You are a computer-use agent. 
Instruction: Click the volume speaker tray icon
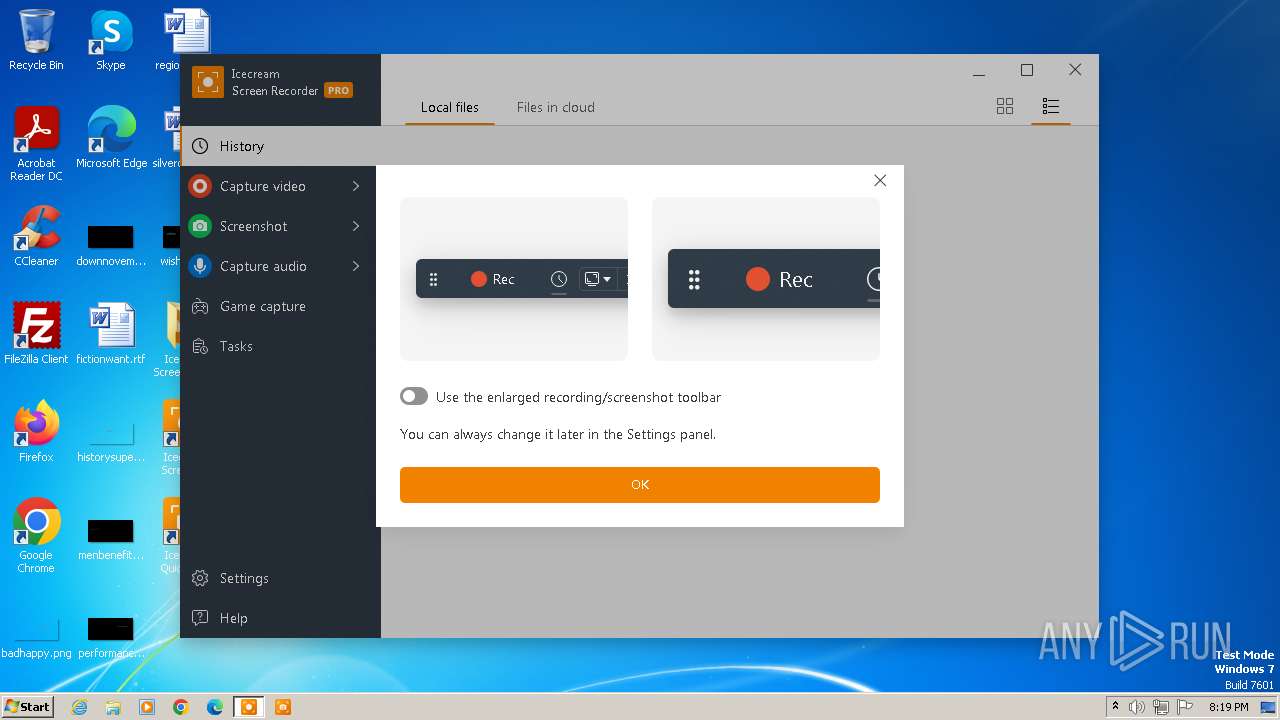(1137, 707)
